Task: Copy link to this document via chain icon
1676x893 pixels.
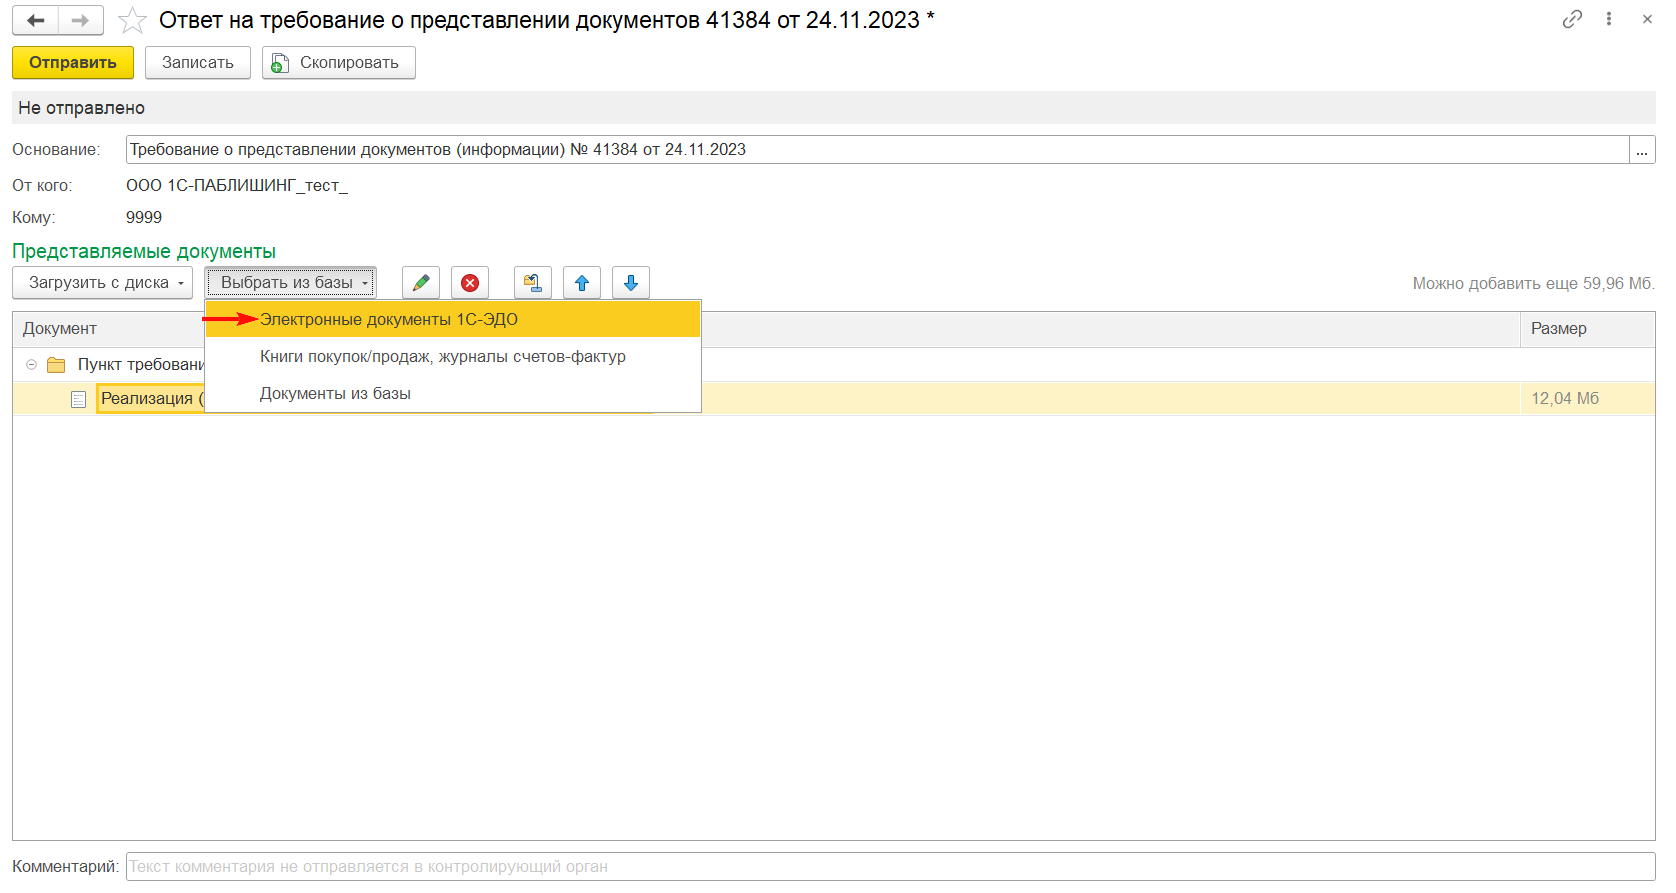Action: (1572, 19)
